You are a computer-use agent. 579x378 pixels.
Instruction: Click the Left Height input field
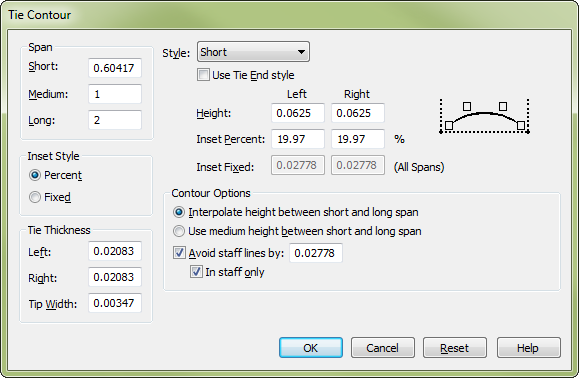[x=298, y=113]
